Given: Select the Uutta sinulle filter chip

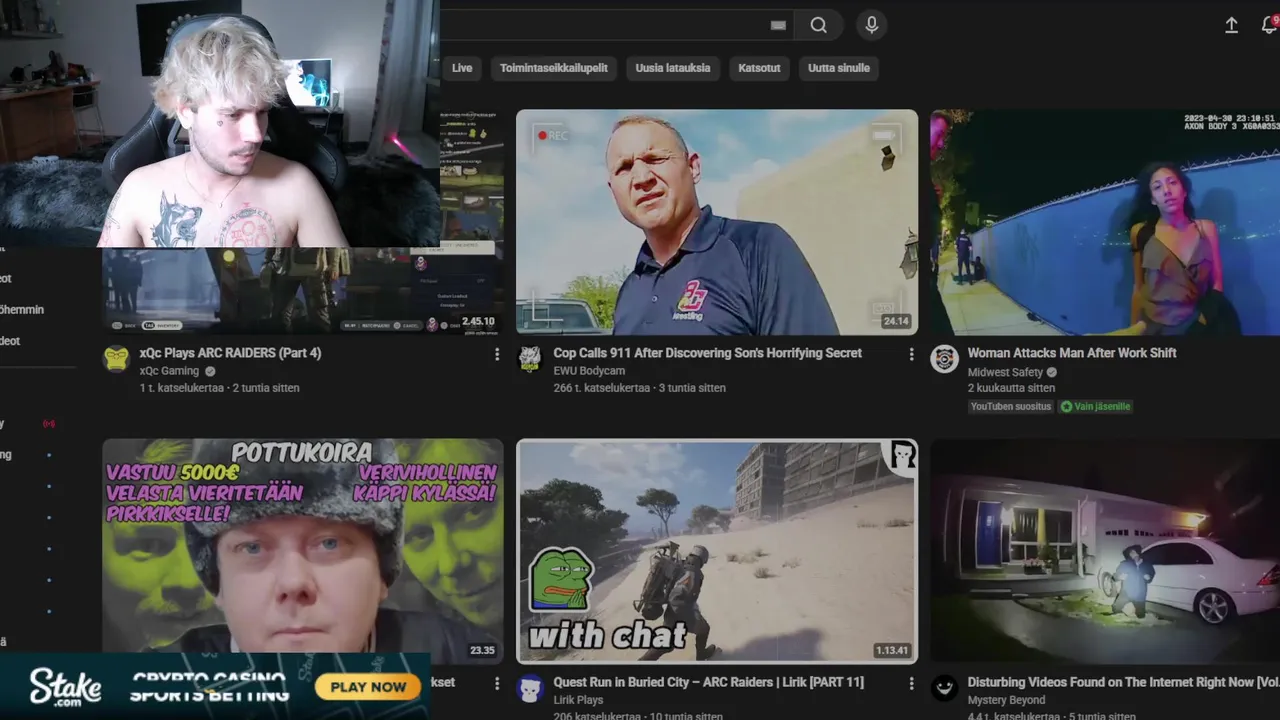Looking at the screenshot, I should coord(839,68).
